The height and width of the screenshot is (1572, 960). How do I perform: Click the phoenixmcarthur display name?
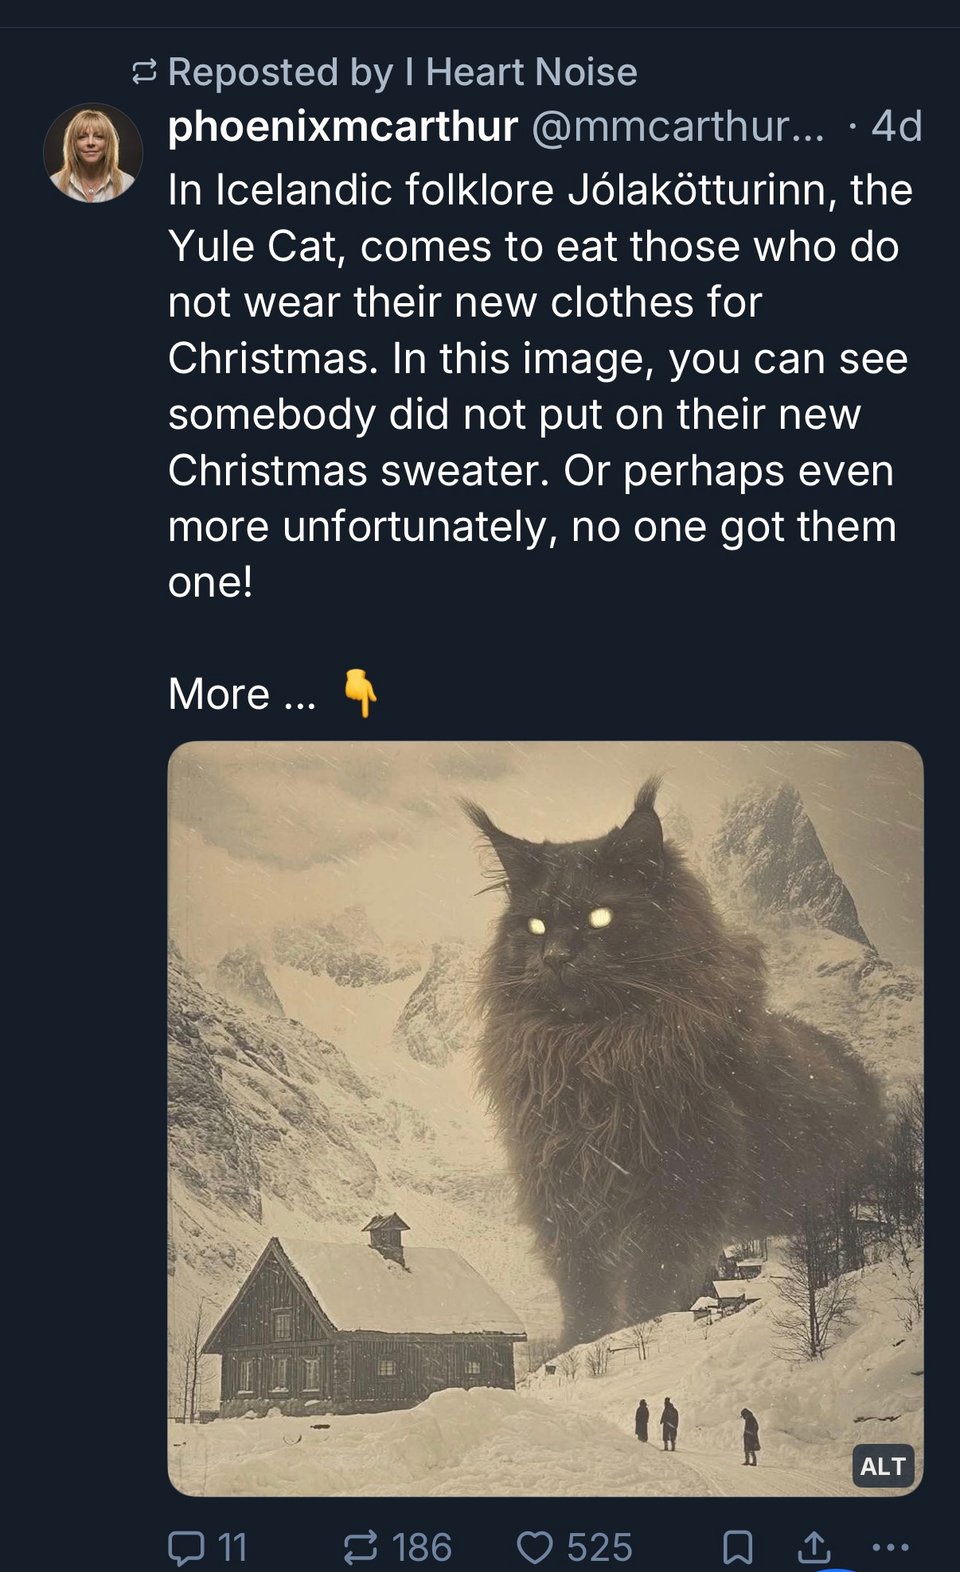pos(343,127)
